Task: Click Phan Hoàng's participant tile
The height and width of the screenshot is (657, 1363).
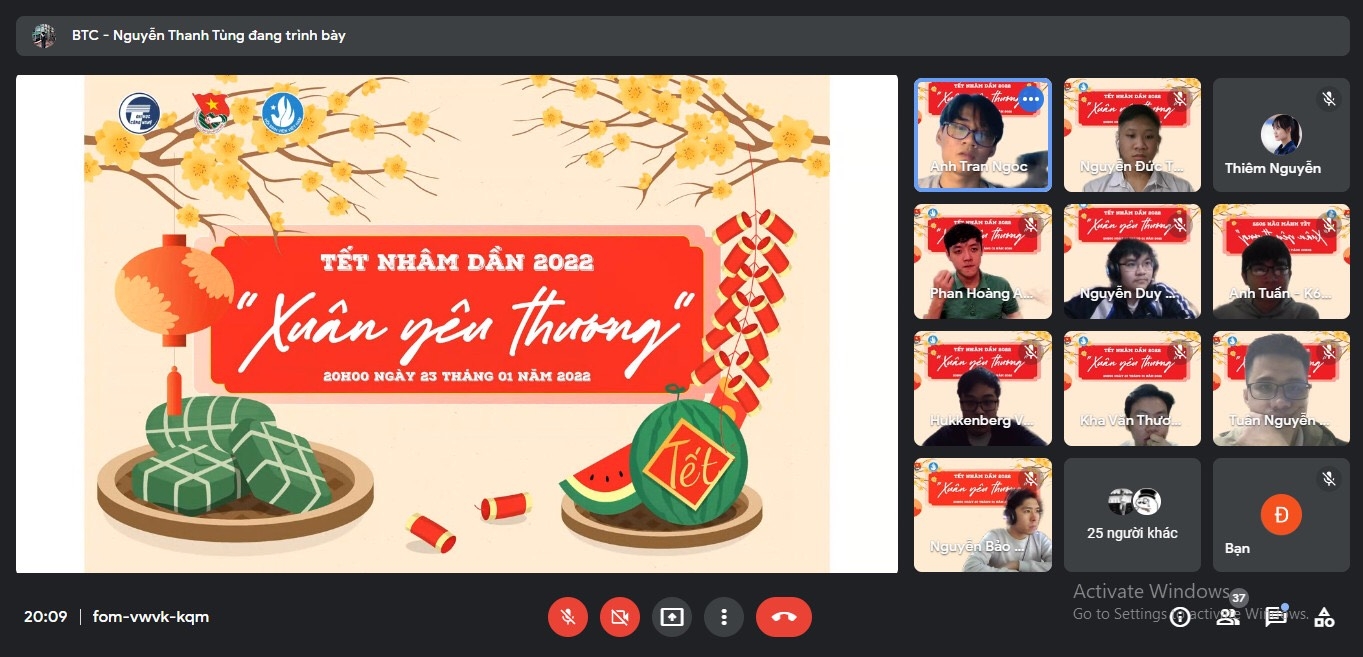Action: coord(982,262)
